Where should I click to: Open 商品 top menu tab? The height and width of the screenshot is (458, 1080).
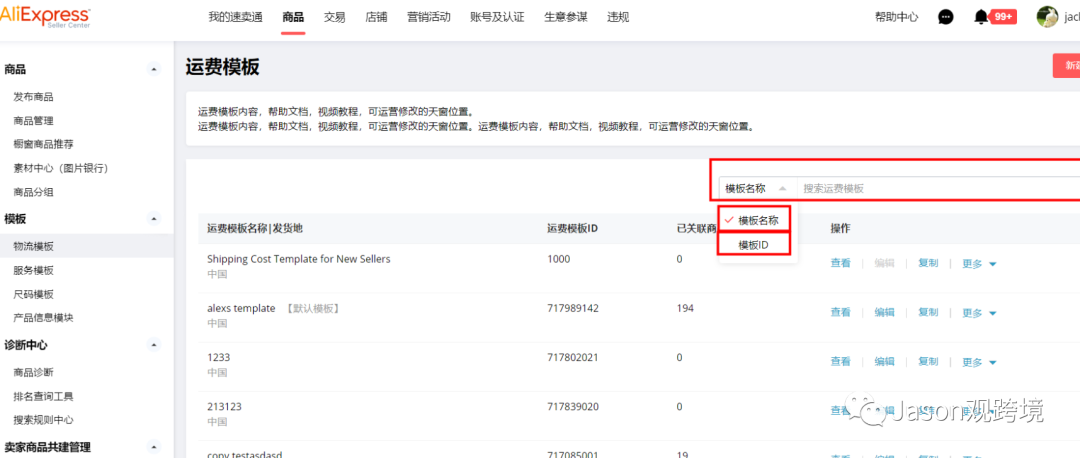tap(293, 17)
